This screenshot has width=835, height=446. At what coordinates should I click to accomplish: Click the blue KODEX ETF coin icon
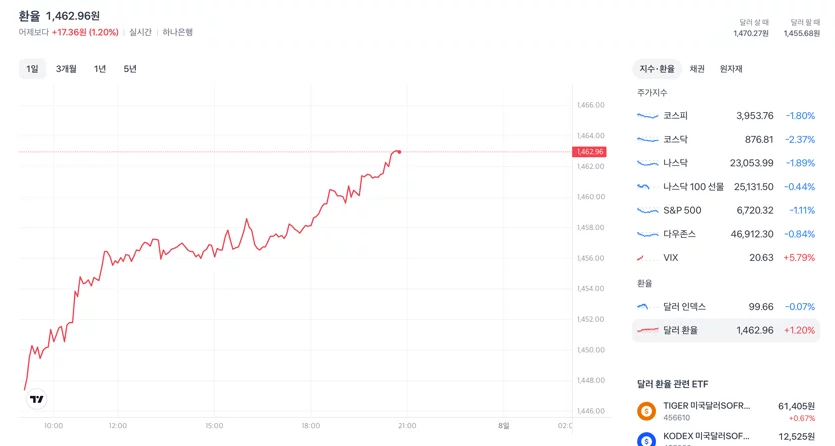[x=646, y=439]
